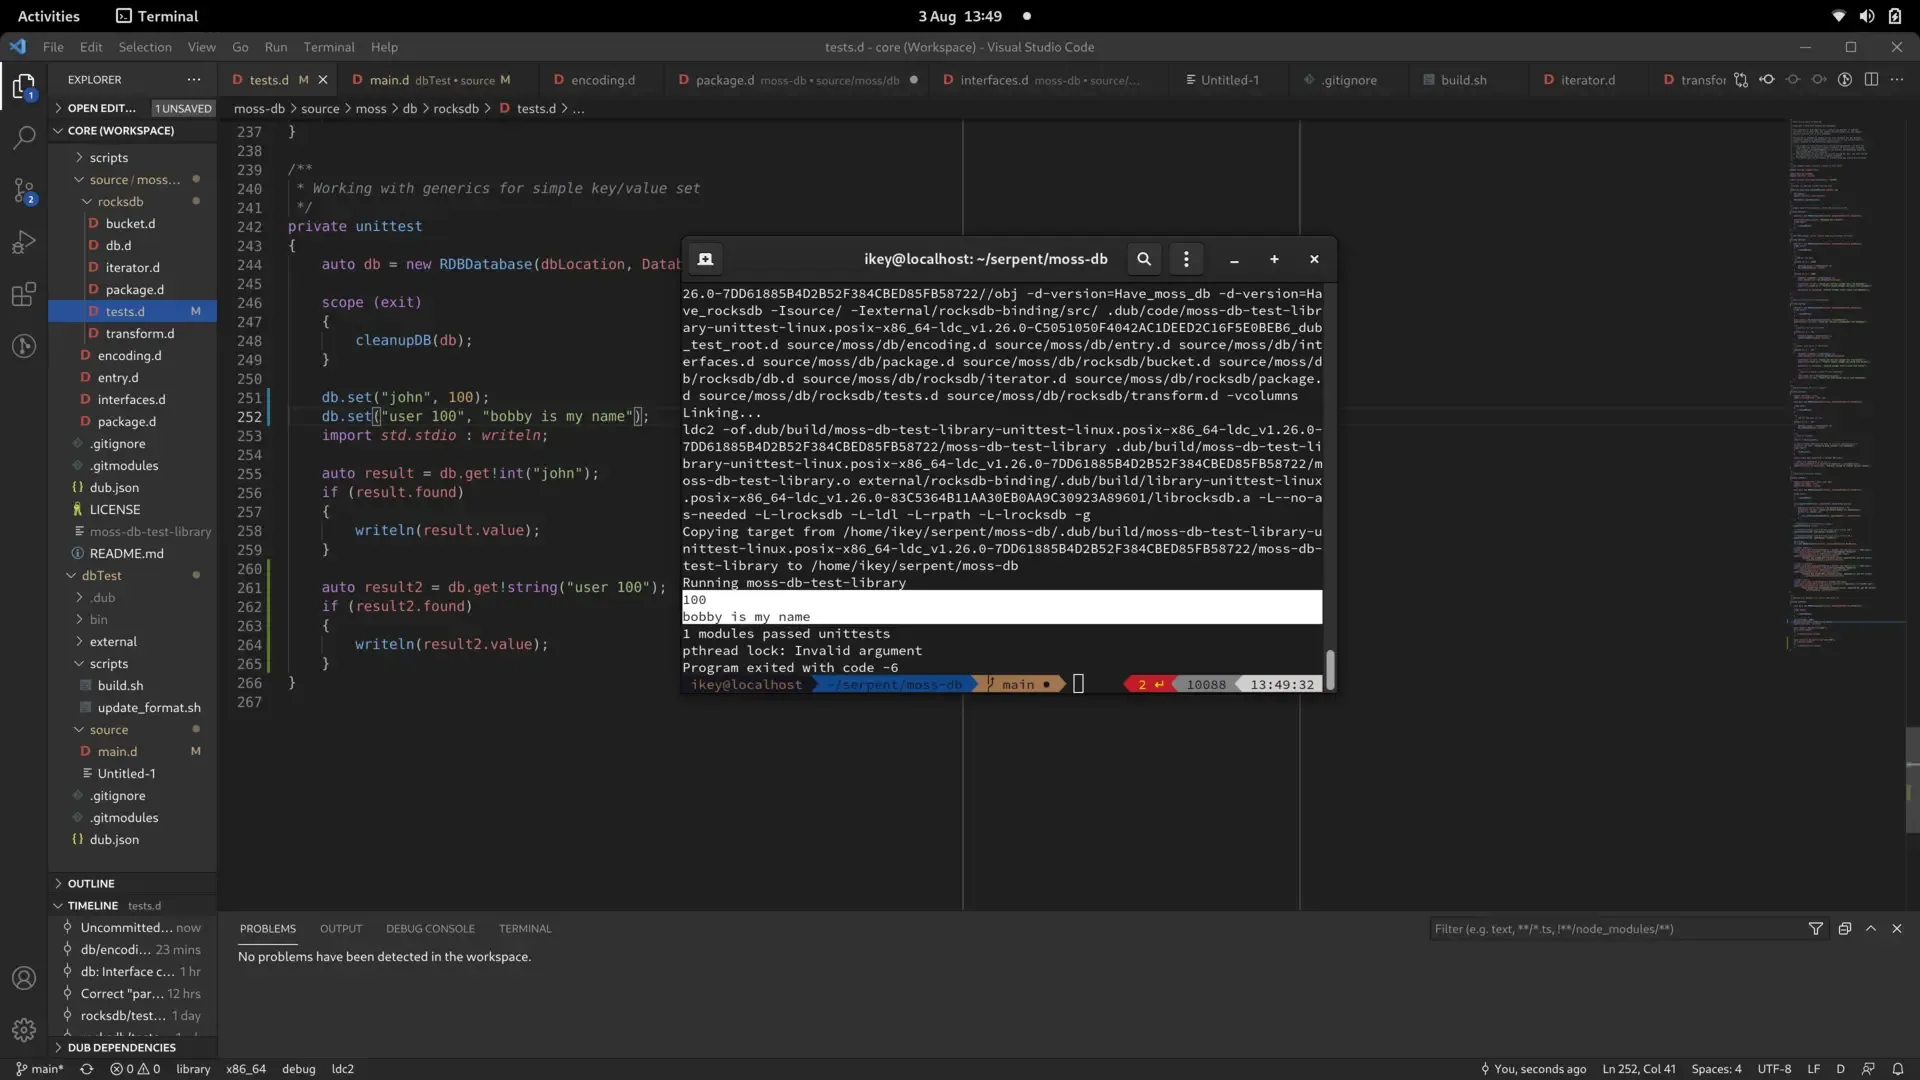Open the Extensions view icon
The image size is (1920, 1080).
pyautogui.click(x=24, y=294)
